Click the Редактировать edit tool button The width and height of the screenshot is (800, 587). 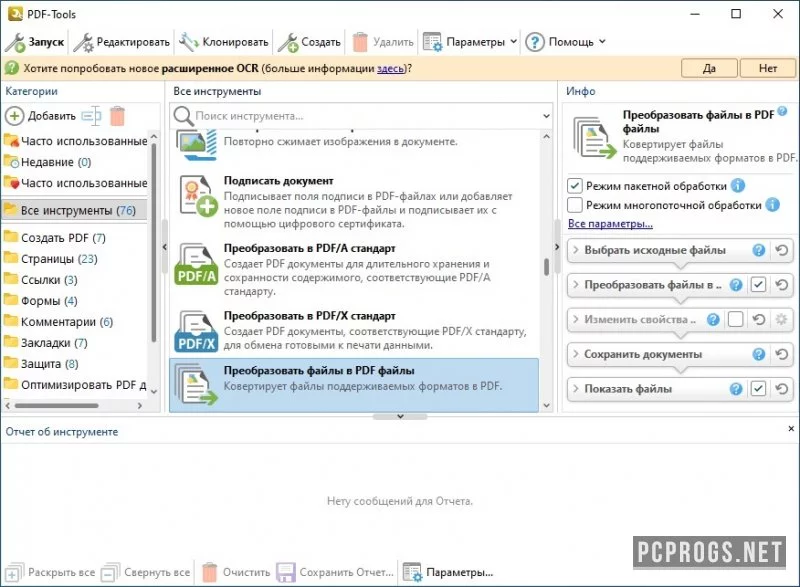click(x=121, y=42)
